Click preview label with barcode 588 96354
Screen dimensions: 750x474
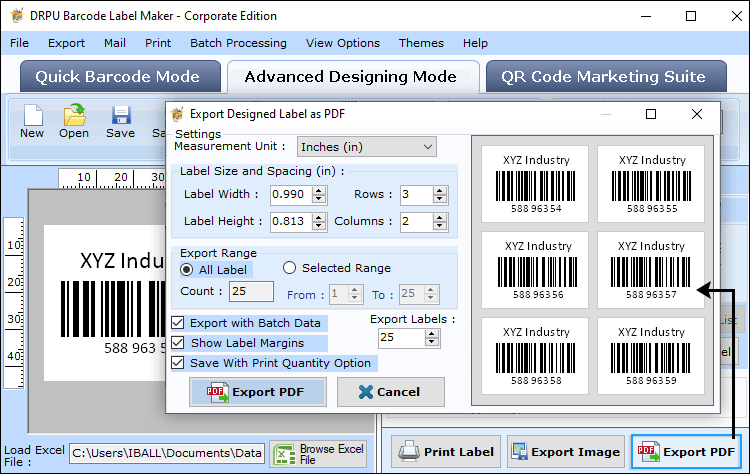(535, 184)
